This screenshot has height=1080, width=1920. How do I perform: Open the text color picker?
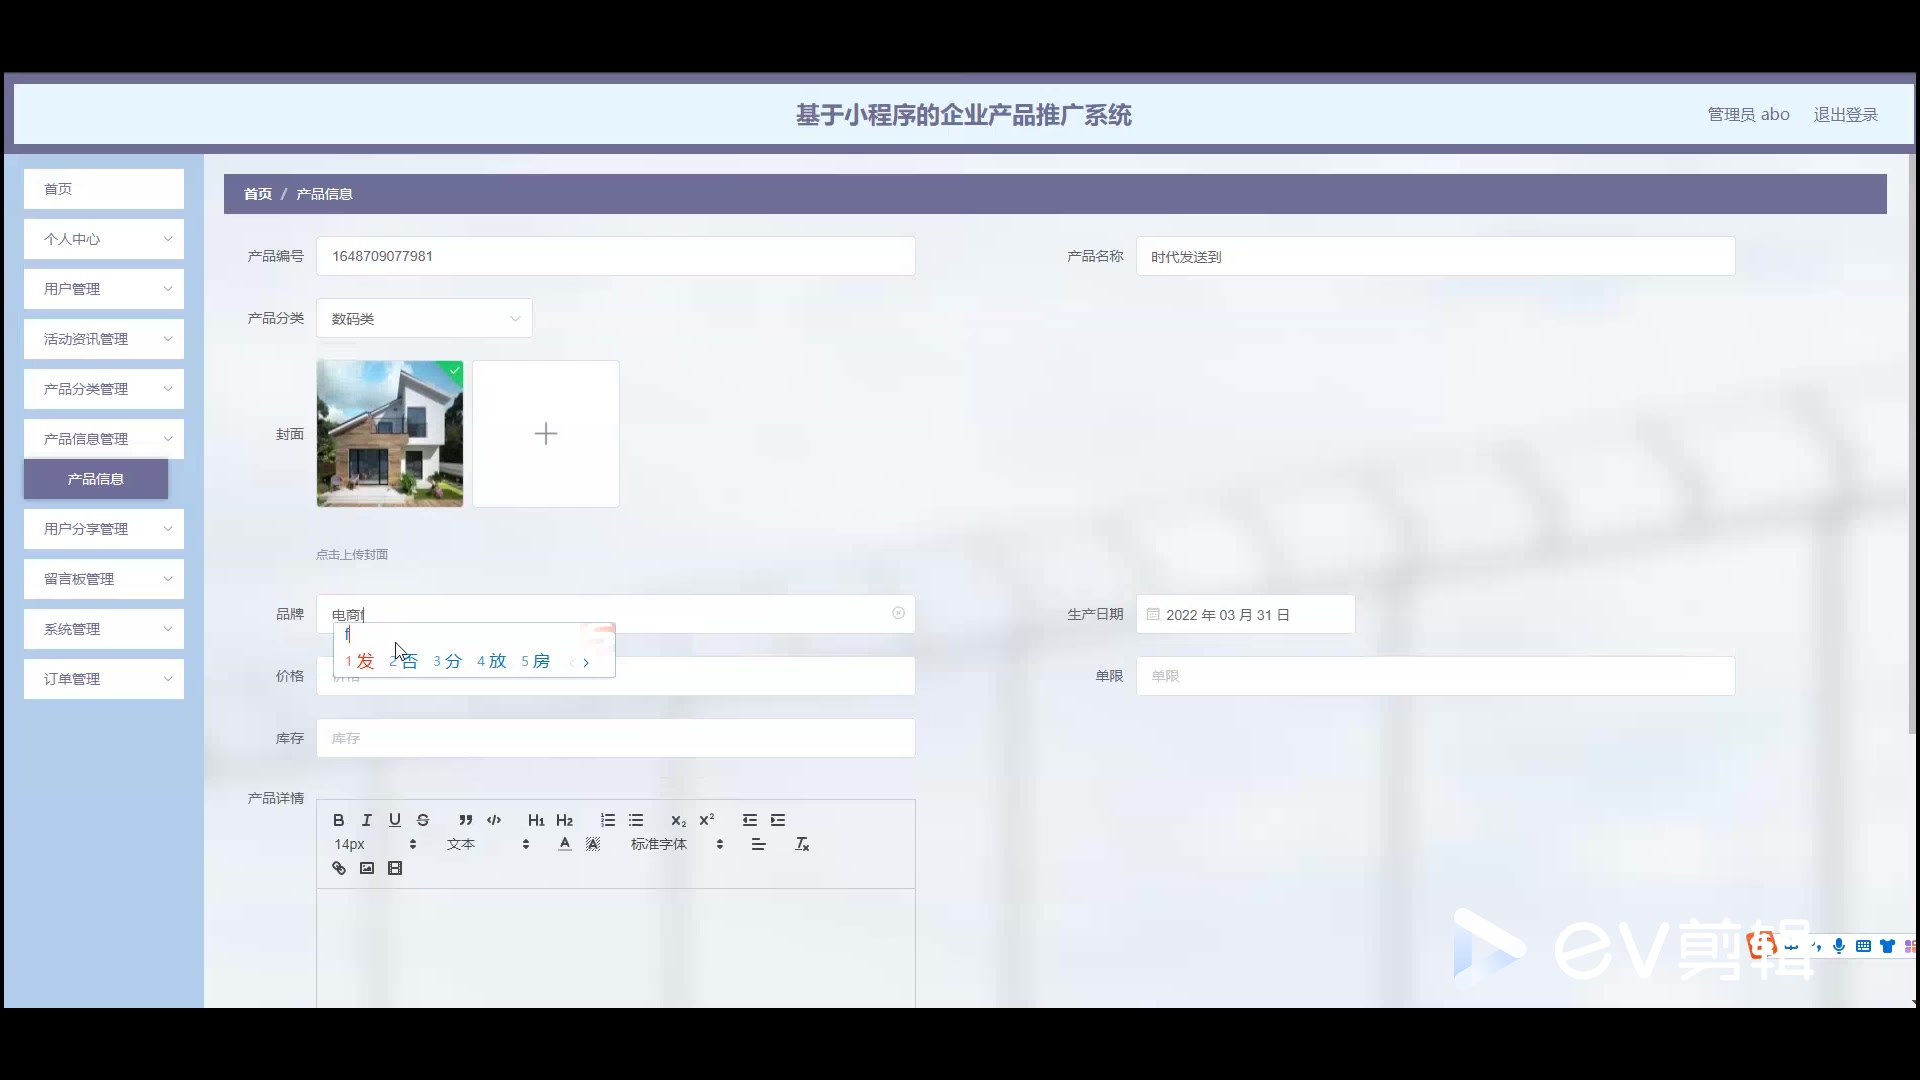(565, 844)
